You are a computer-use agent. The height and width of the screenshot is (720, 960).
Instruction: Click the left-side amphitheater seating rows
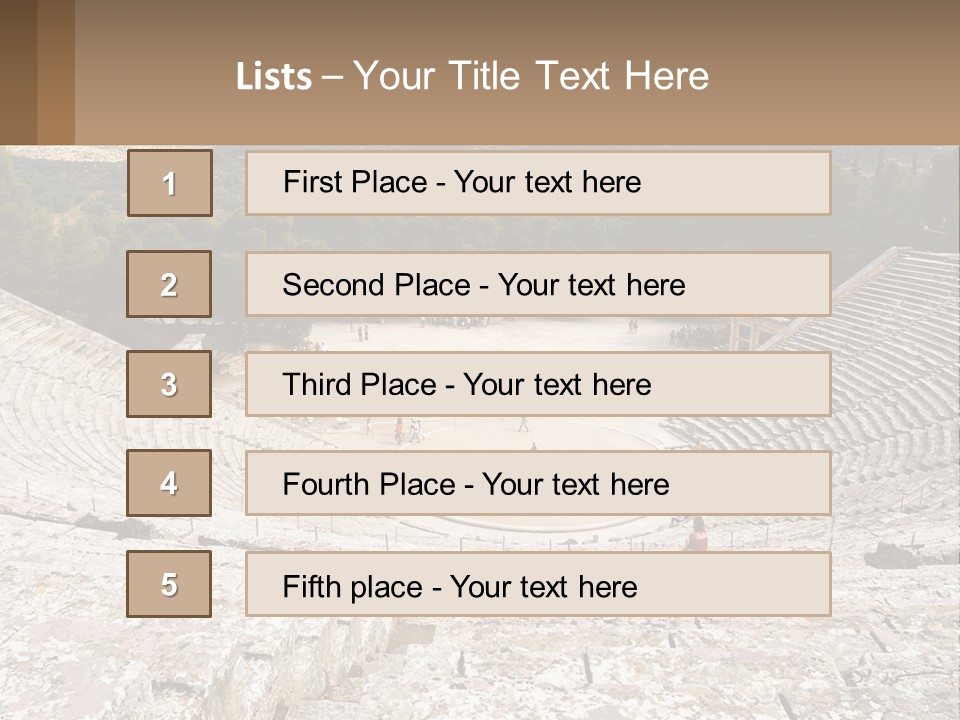point(60,400)
